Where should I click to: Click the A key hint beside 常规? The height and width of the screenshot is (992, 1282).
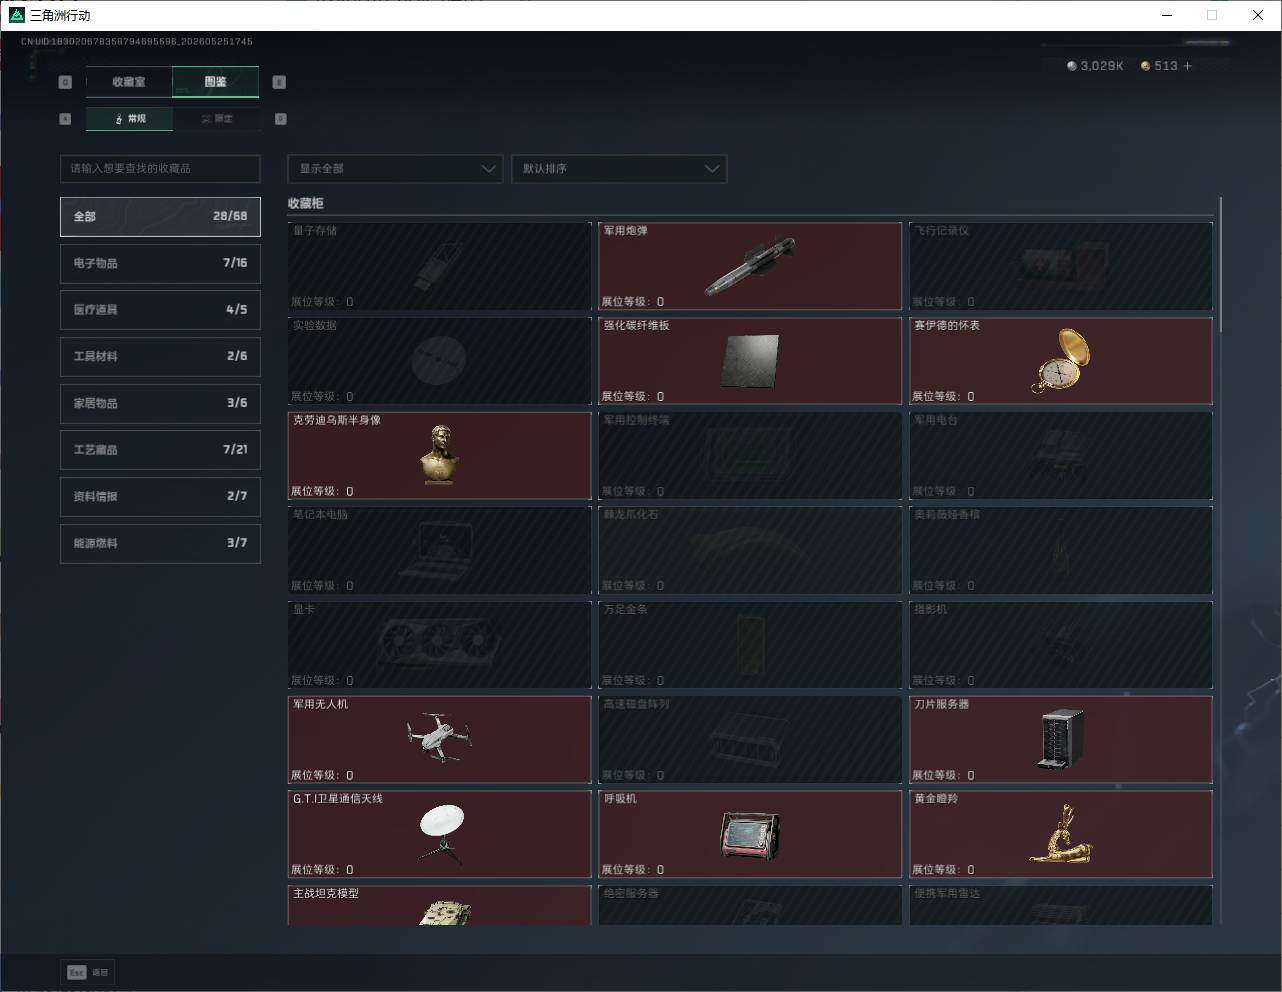pyautogui.click(x=65, y=119)
